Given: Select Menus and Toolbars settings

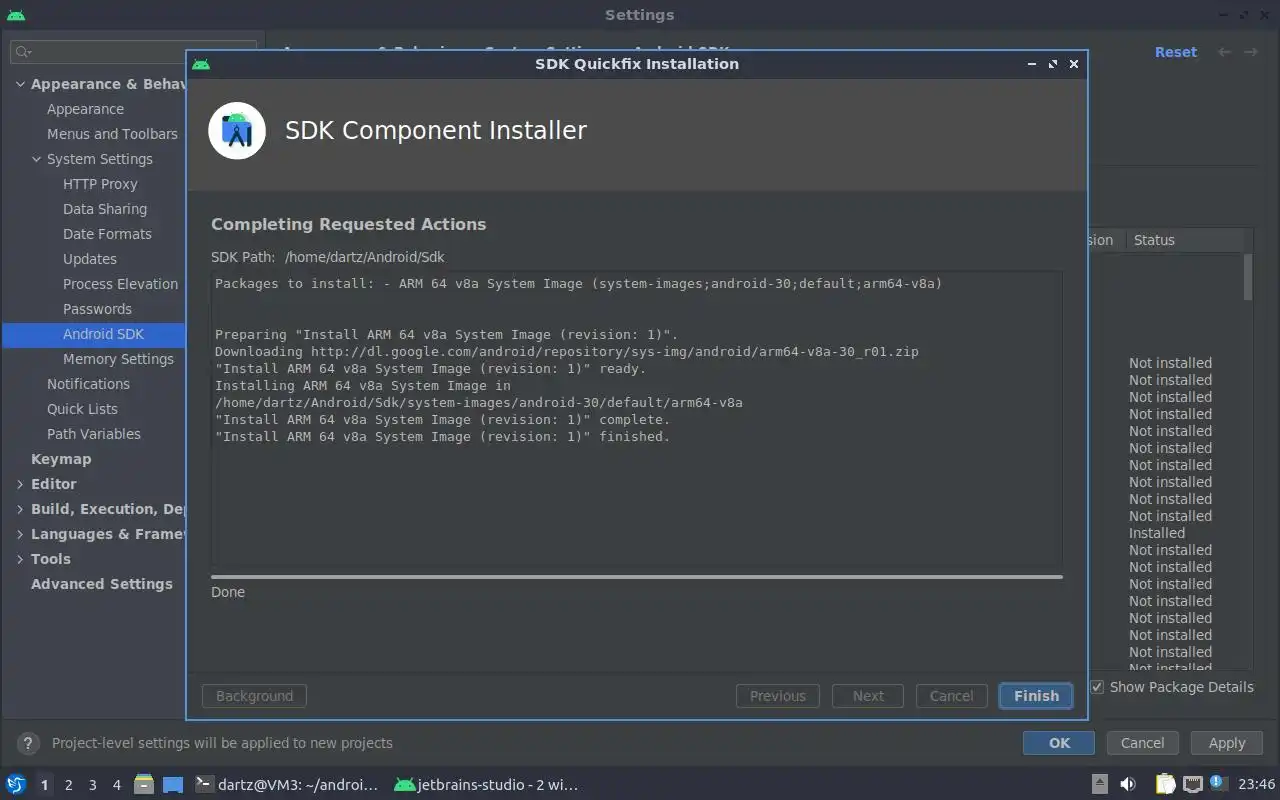Looking at the screenshot, I should pos(112,134).
